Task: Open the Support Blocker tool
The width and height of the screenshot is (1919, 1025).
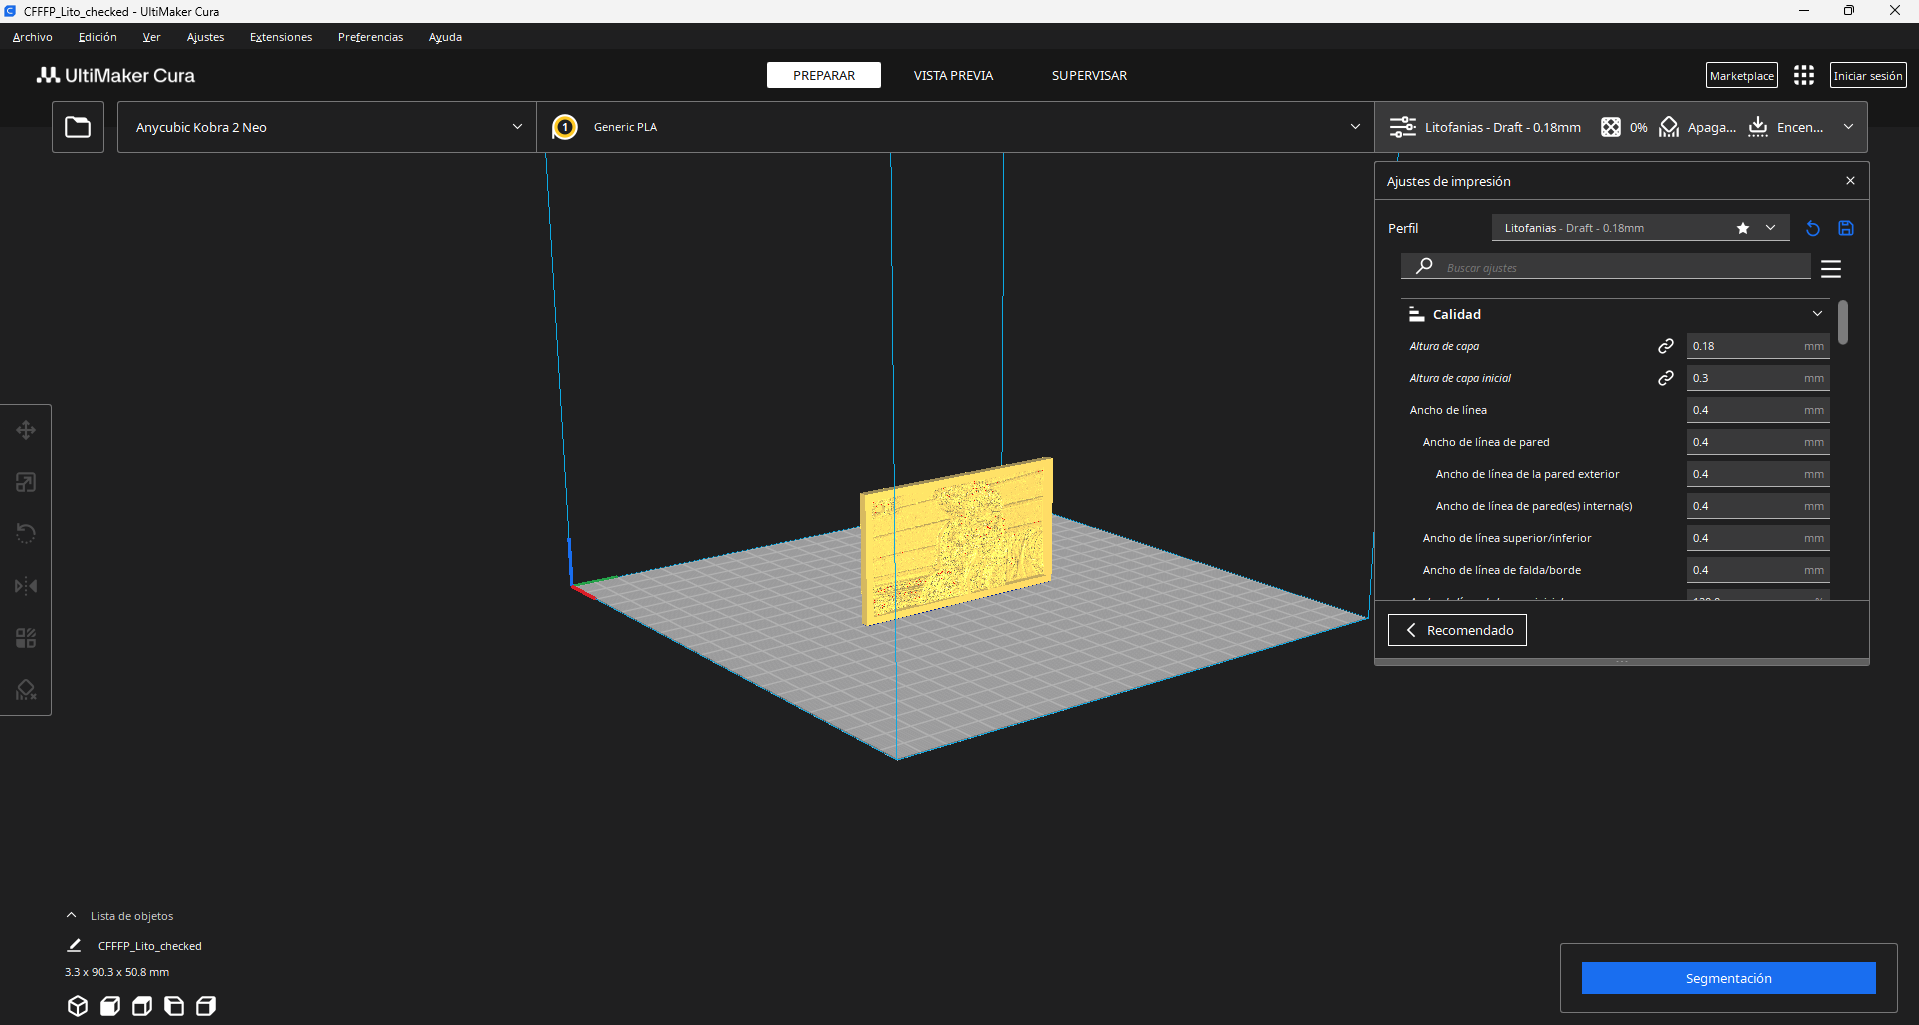Action: (x=26, y=690)
